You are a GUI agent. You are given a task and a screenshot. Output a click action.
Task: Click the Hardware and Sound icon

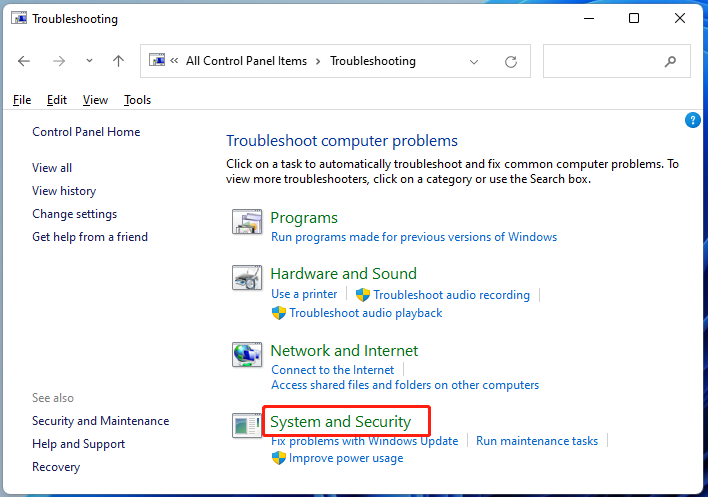247,278
